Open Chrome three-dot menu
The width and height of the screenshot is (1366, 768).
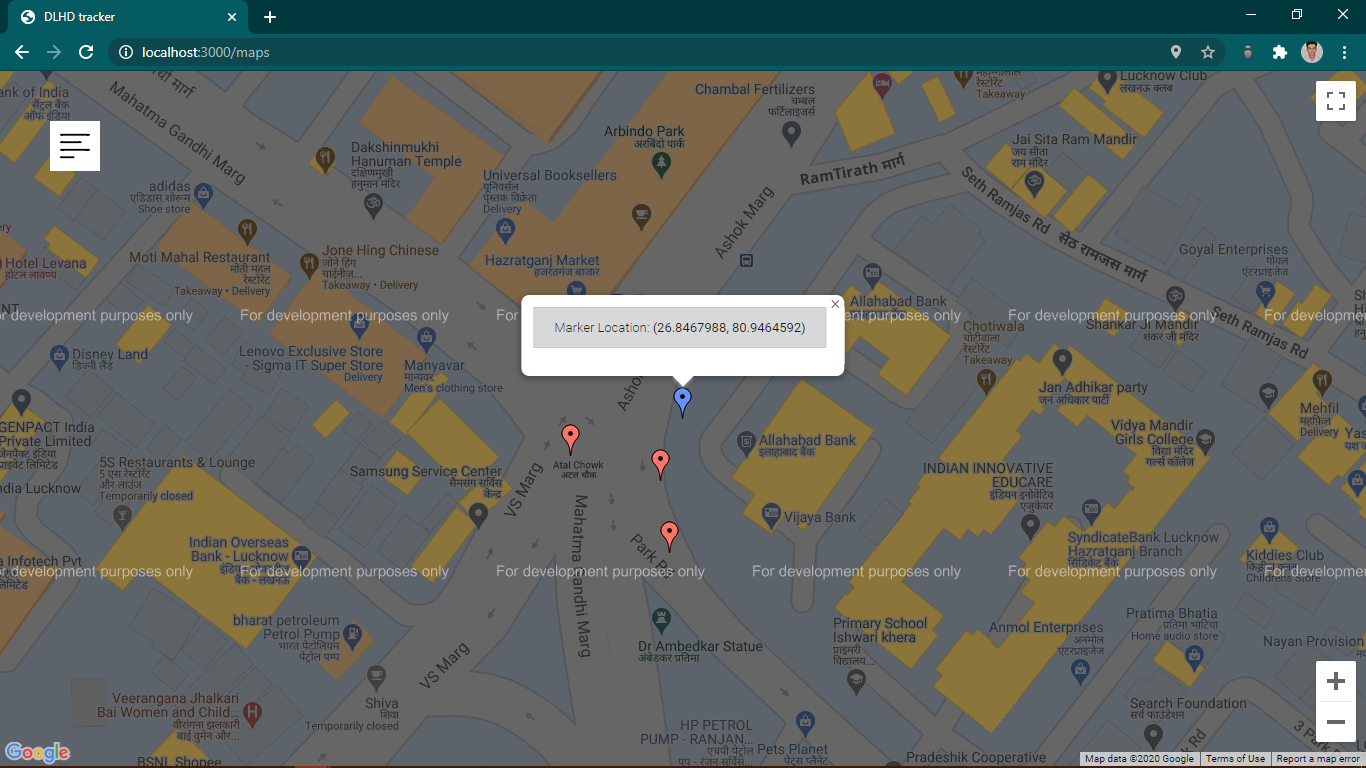1345,52
